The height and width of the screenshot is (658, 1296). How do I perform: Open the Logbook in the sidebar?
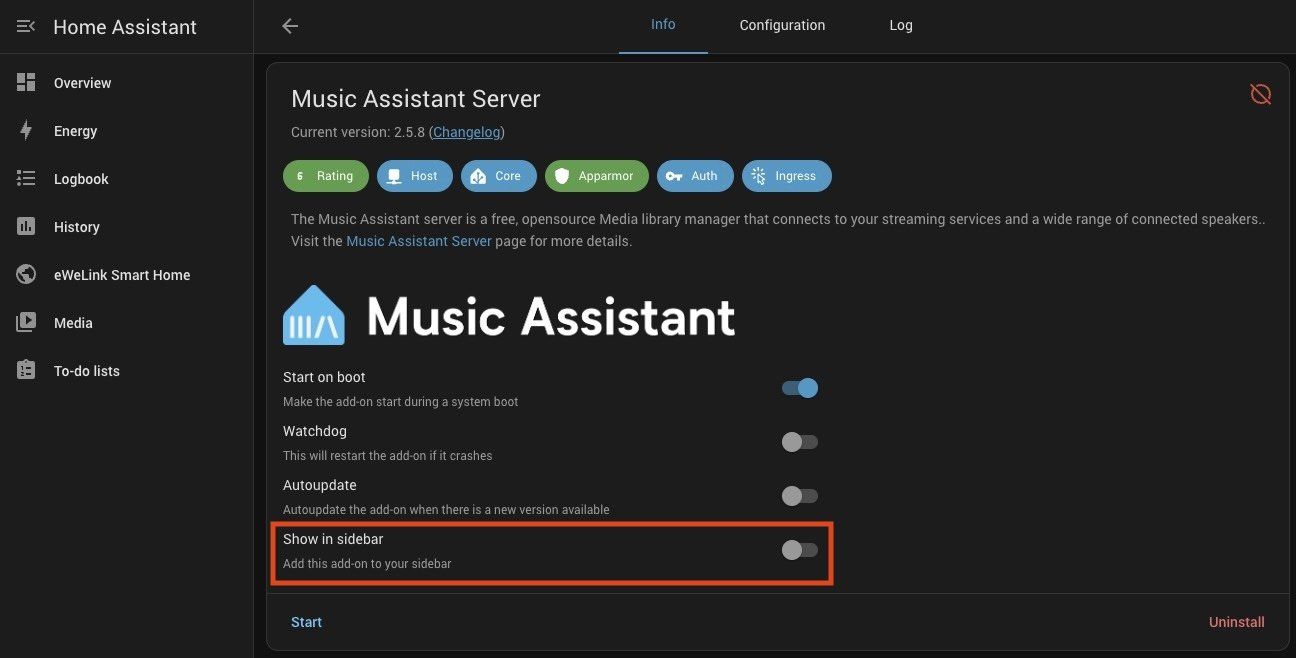(126, 179)
